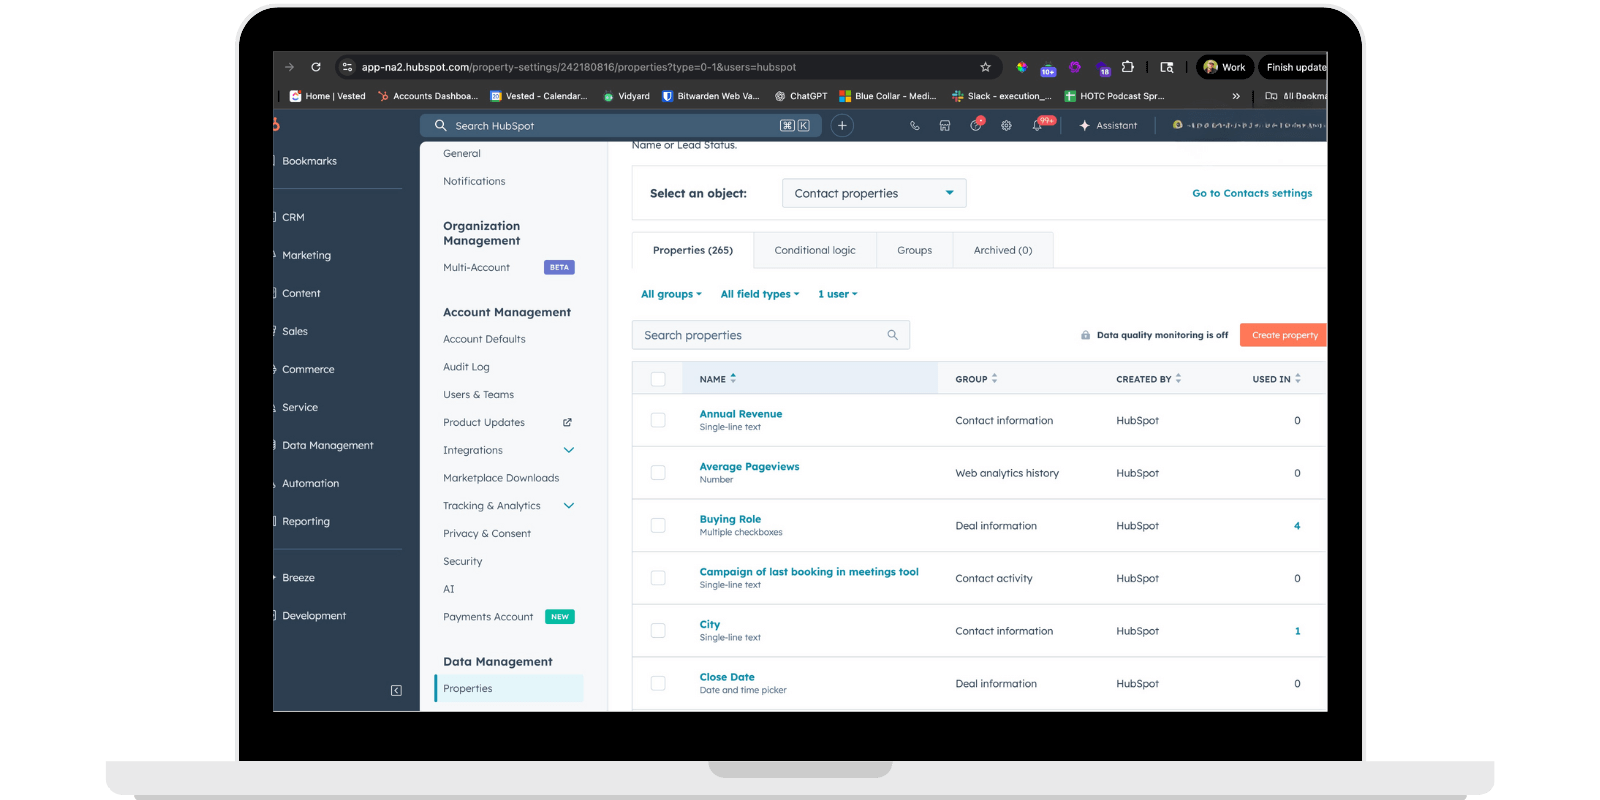Open the Work Chrome profile button
Screen dimensions: 1600x800
coord(1224,67)
